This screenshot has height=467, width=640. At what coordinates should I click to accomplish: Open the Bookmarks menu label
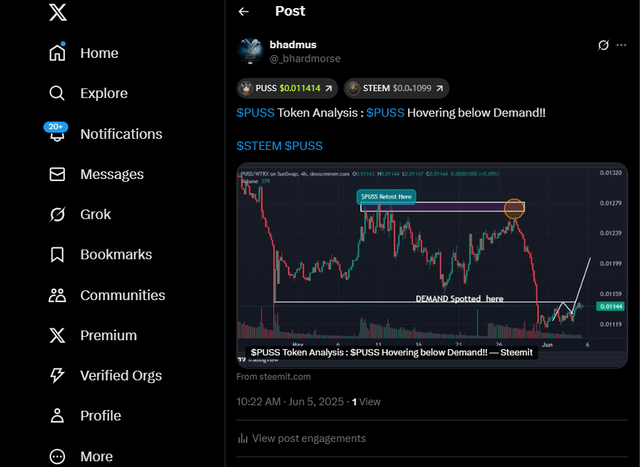pos(116,254)
